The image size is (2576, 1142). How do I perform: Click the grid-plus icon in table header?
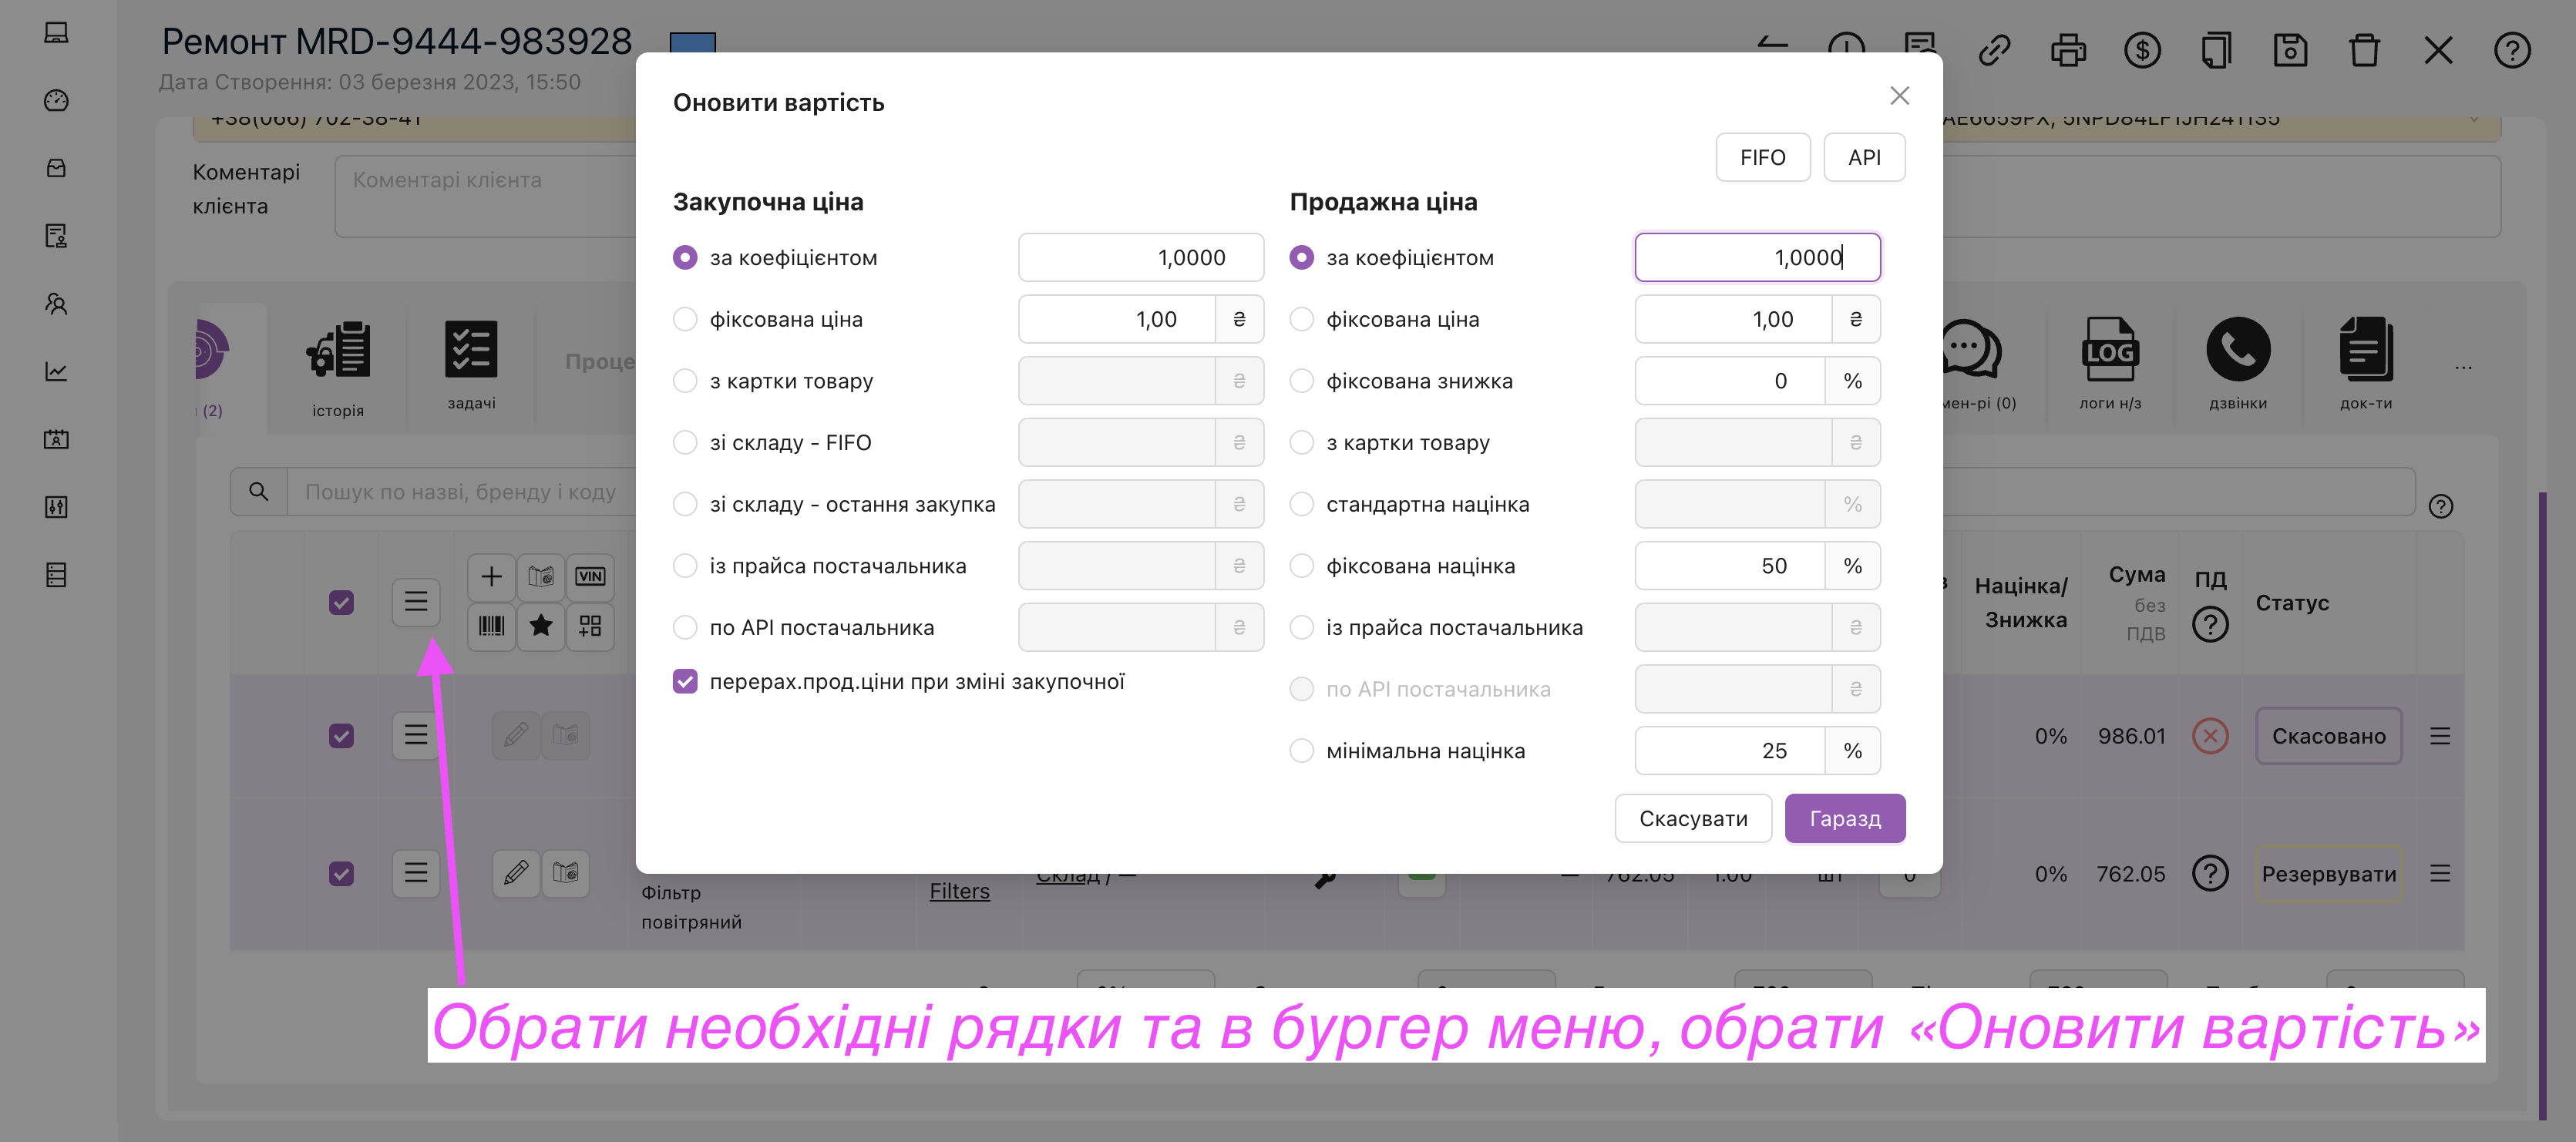590,626
